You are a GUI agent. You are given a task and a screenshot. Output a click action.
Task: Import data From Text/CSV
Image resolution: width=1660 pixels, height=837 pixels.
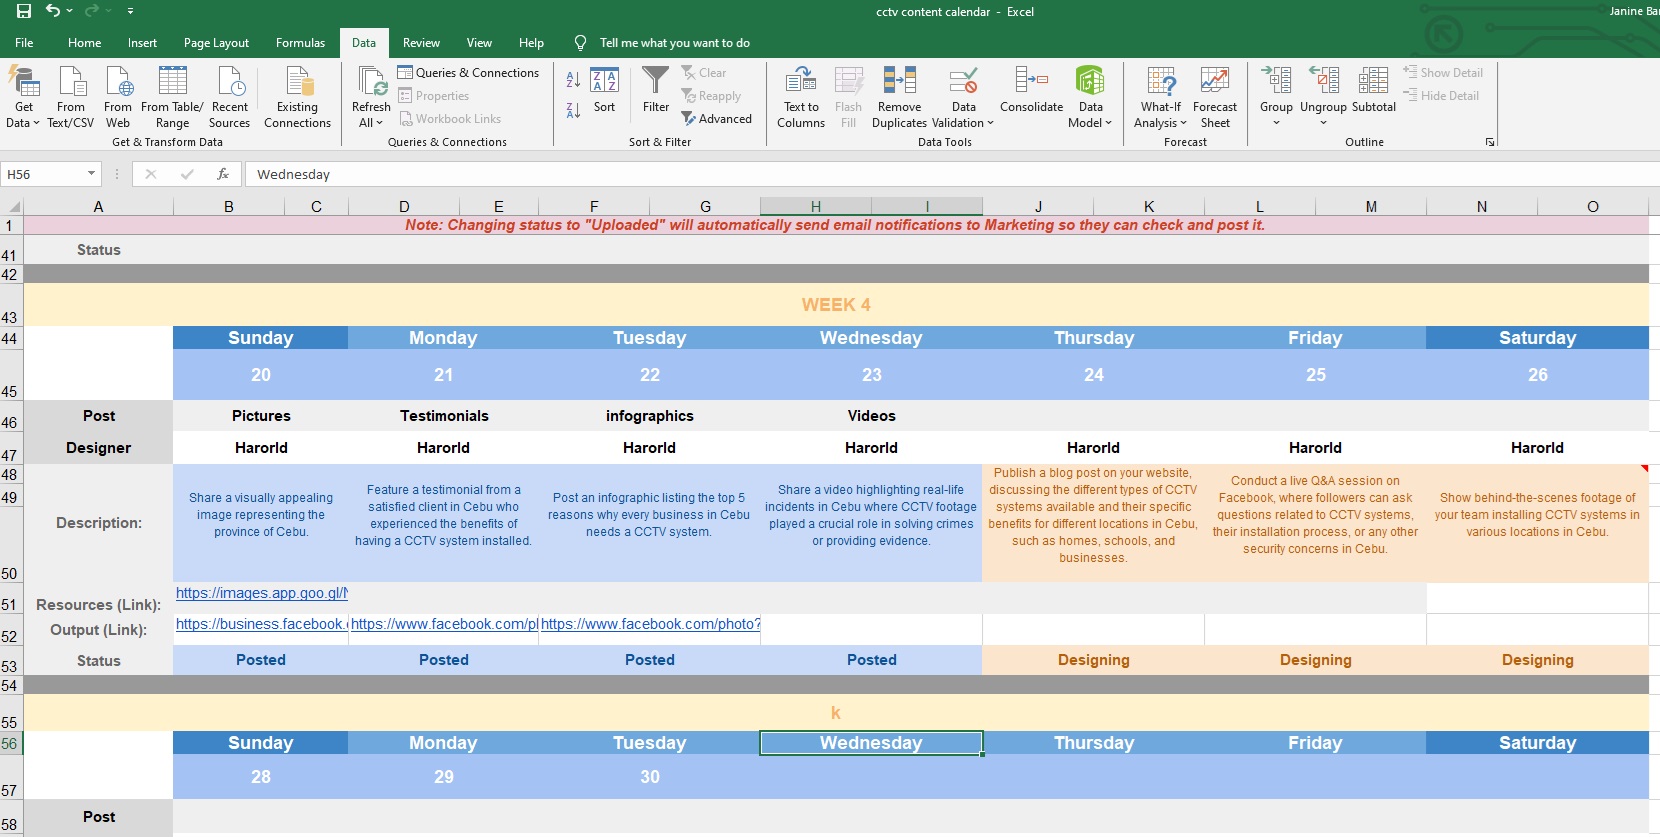coord(71,97)
